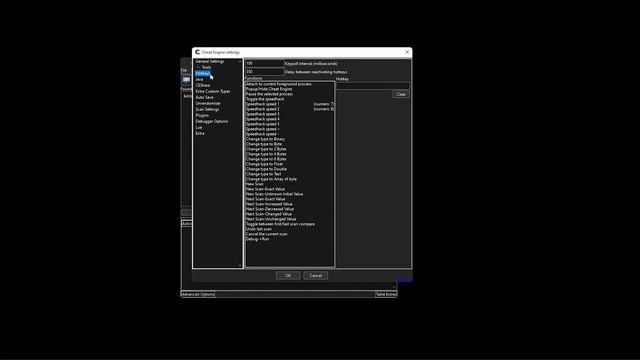The width and height of the screenshot is (640, 360).
Task: Open the Java settings category
Action: (x=199, y=79)
